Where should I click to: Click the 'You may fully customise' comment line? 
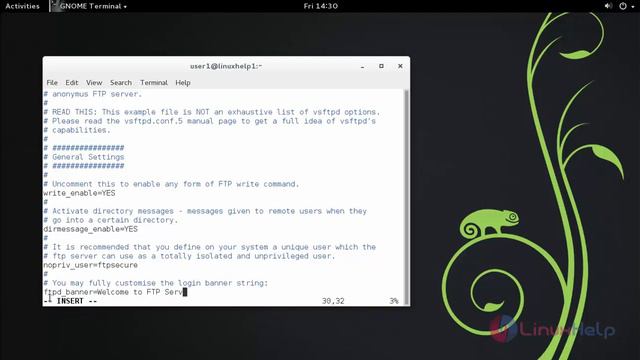tap(156, 283)
